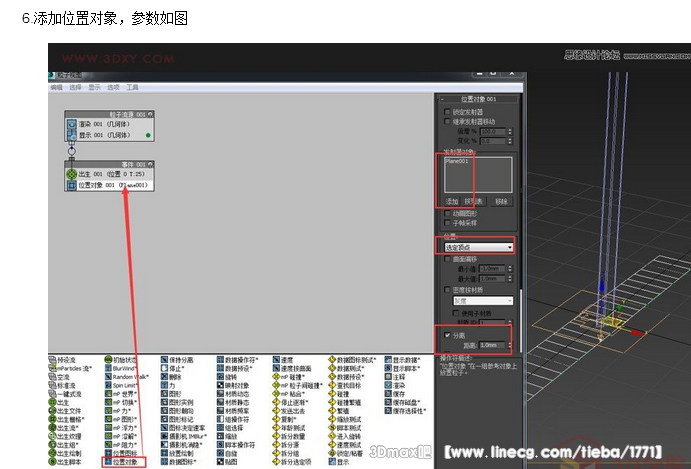Choose the 年龄测试 test icon
The width and height of the screenshot is (691, 469).
pos(276,428)
